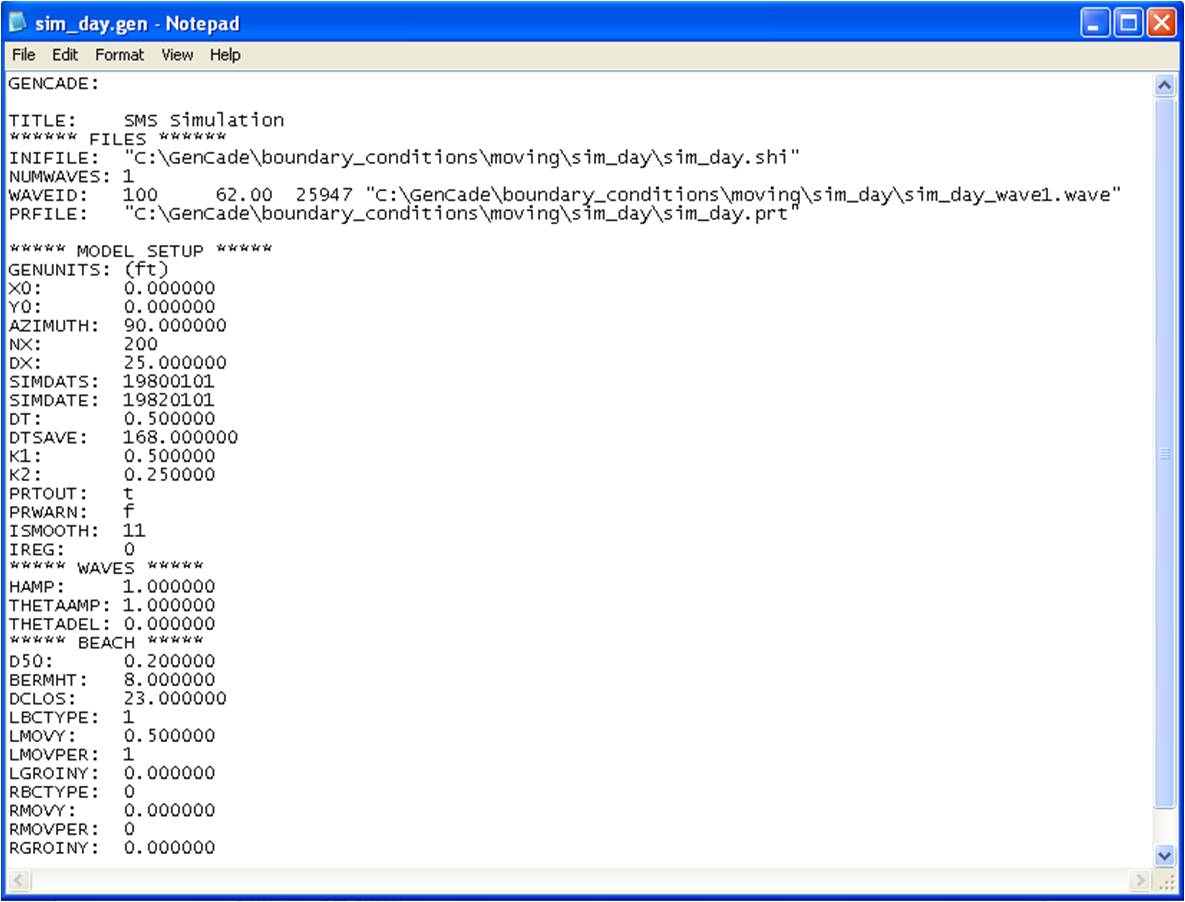Image resolution: width=1185 pixels, height=902 pixels.
Task: Click the DT: 0.500000 value
Action: tap(169, 419)
